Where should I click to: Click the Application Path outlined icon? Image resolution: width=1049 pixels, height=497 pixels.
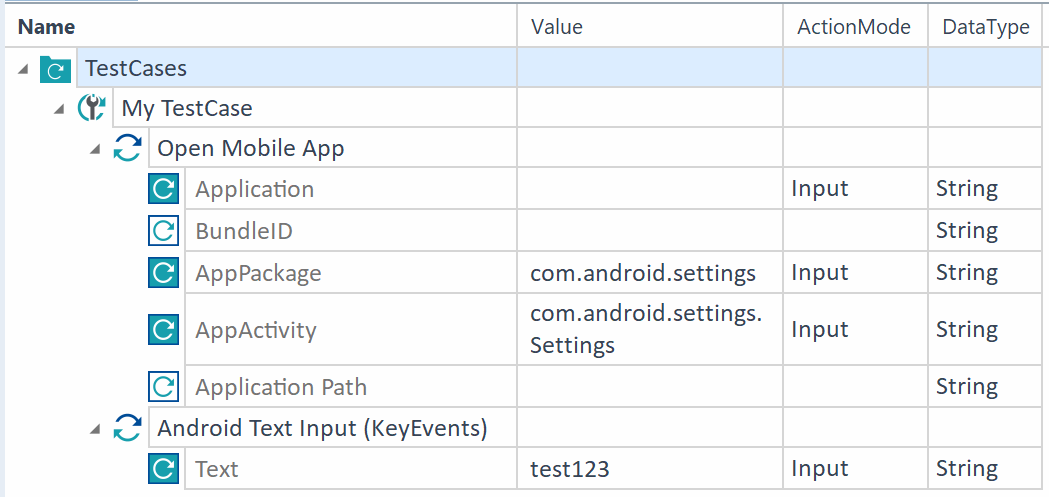[x=163, y=386]
